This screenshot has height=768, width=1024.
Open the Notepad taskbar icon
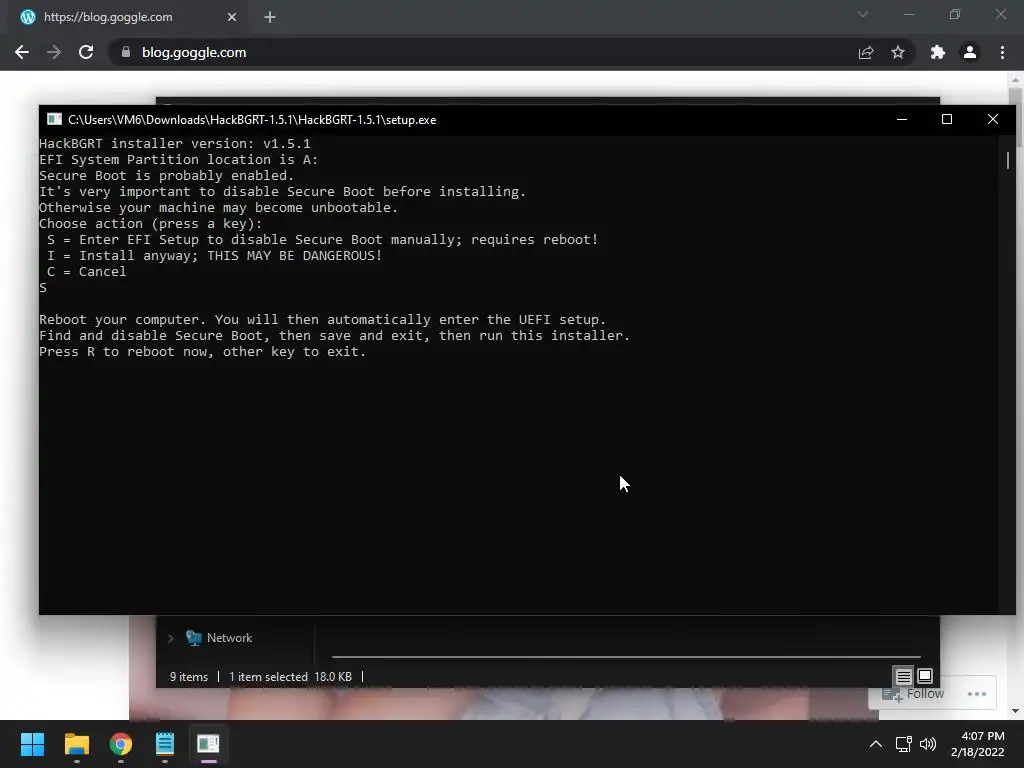[x=165, y=744]
